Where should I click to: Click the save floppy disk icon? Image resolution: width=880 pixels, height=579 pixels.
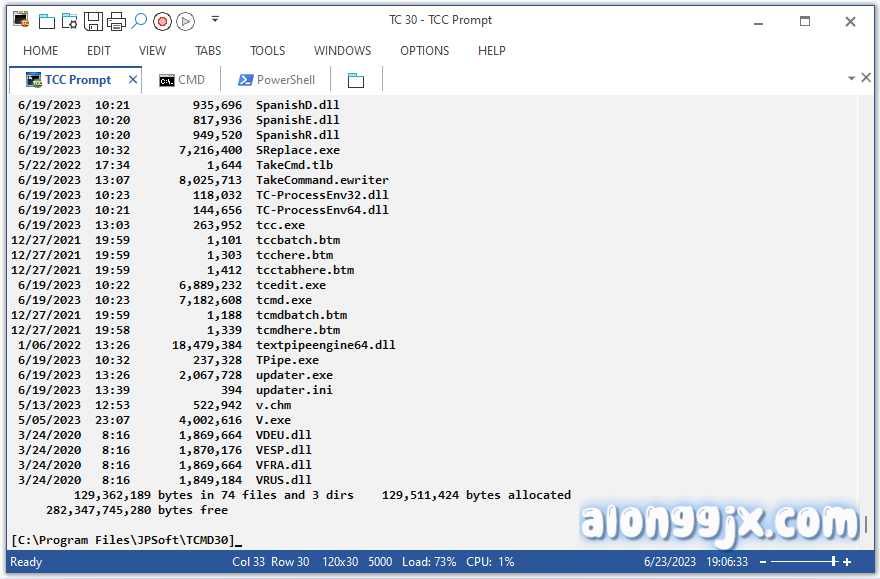[x=93, y=20]
